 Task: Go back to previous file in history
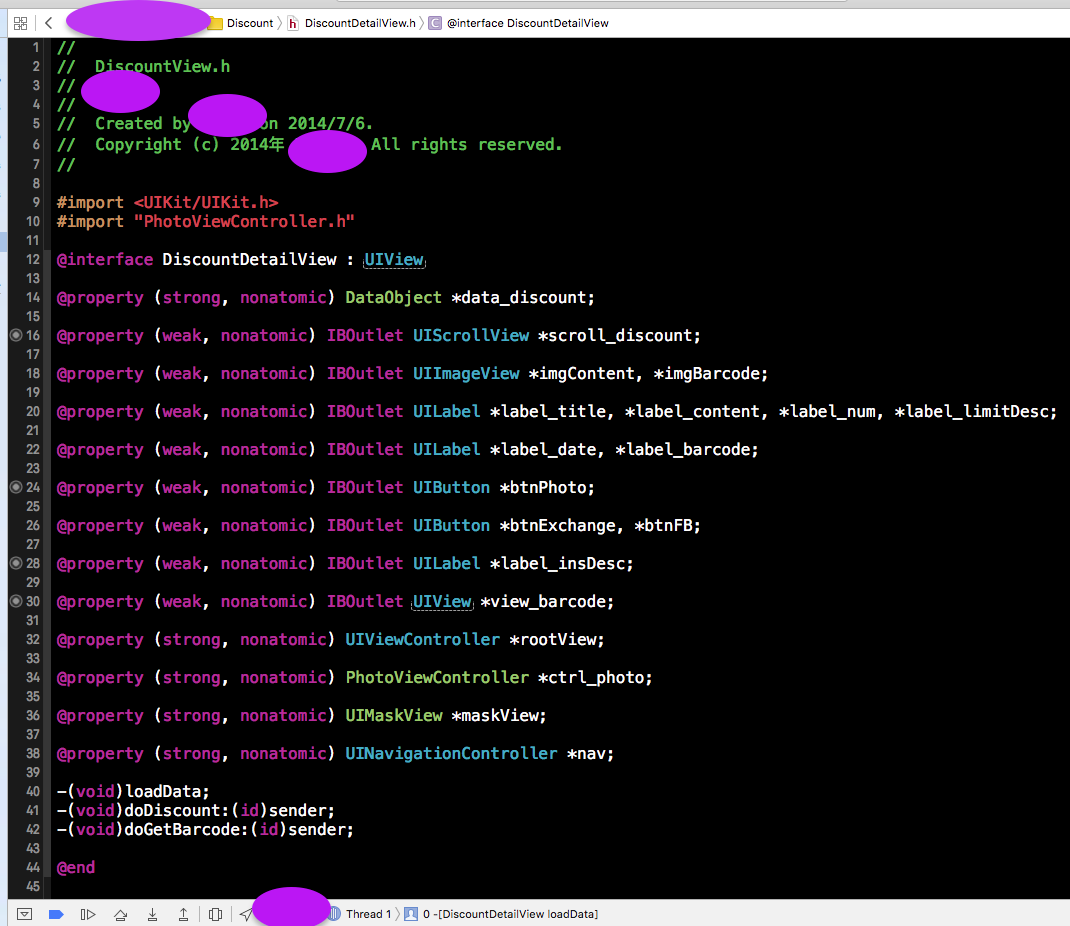coord(48,23)
